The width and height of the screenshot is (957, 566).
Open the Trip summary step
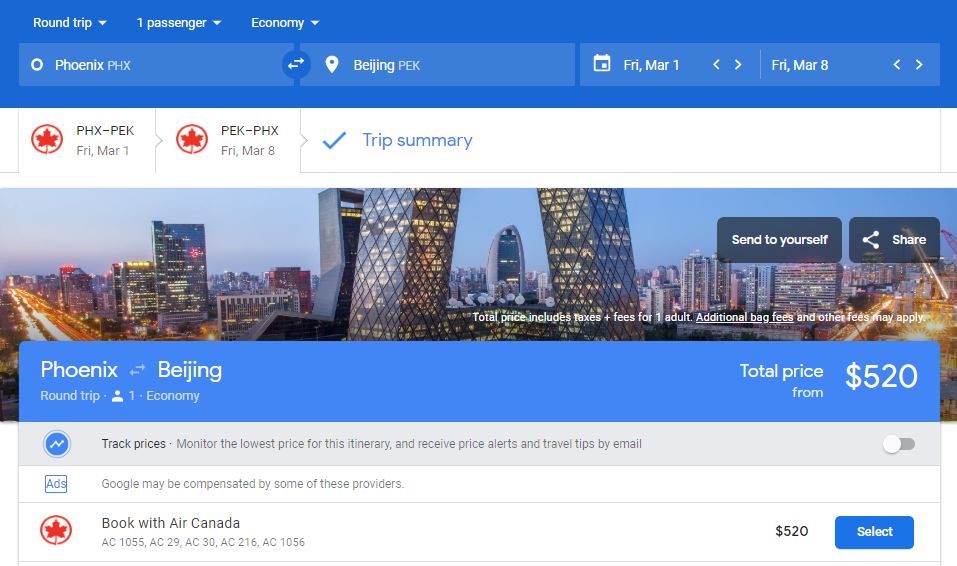point(397,140)
